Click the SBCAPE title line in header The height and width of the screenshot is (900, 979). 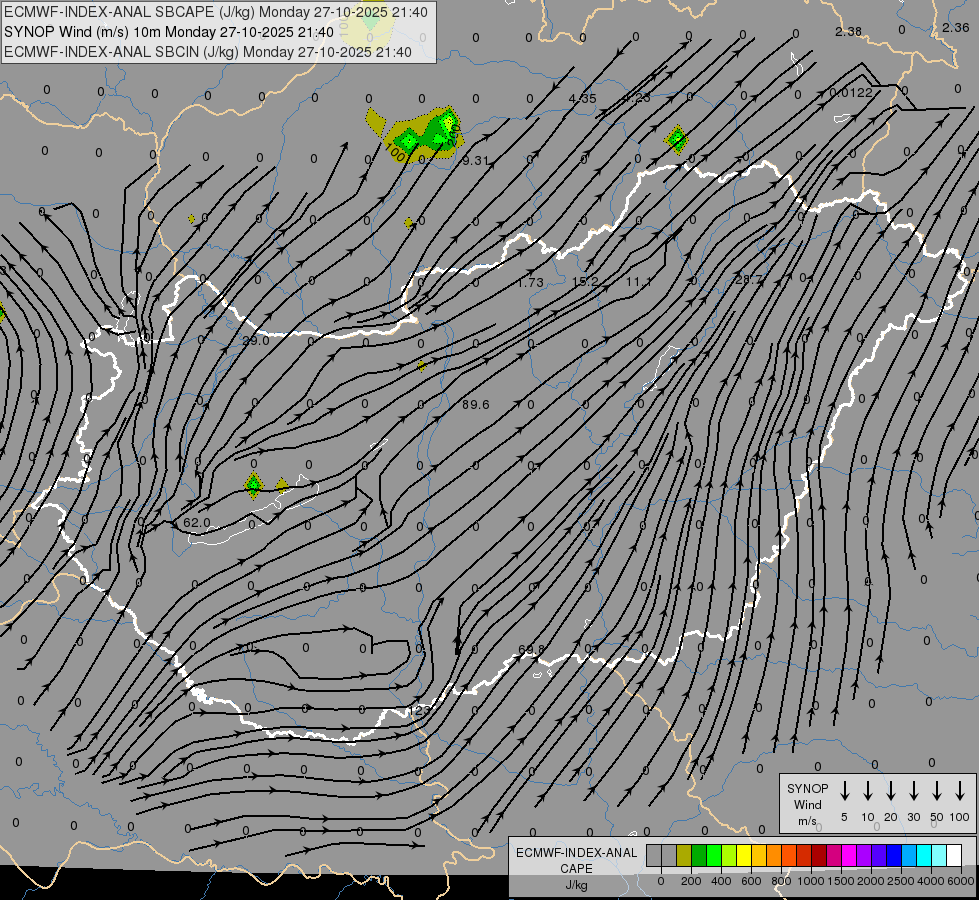click(x=216, y=12)
